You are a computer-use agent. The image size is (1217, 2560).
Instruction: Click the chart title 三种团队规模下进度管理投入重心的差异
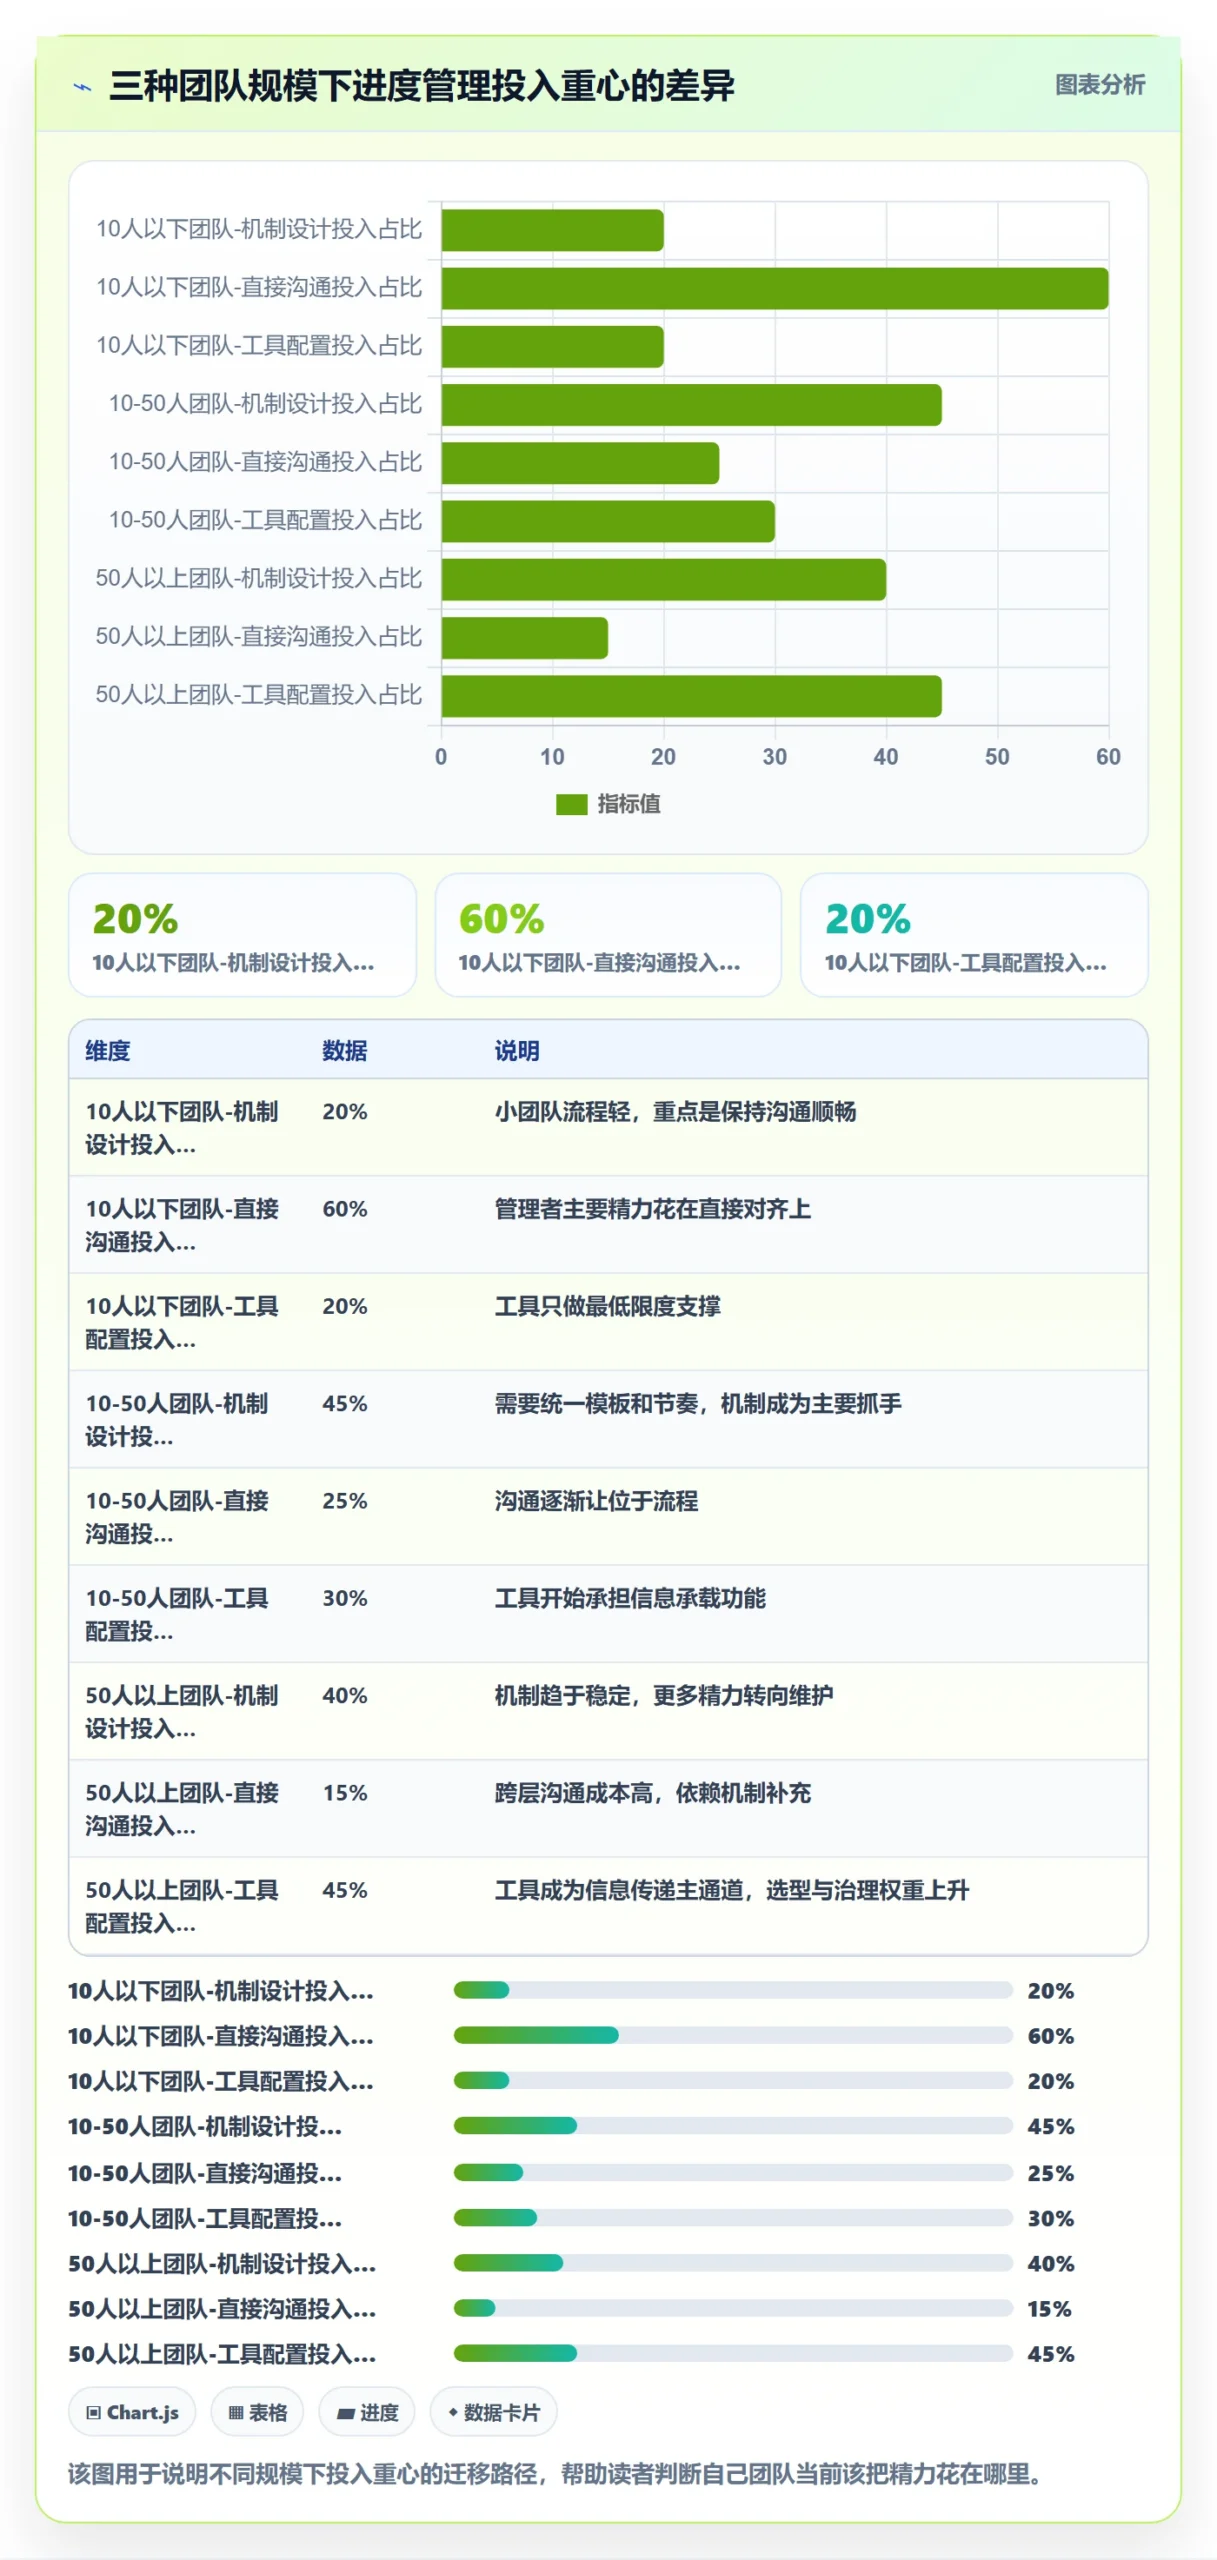pos(421,86)
